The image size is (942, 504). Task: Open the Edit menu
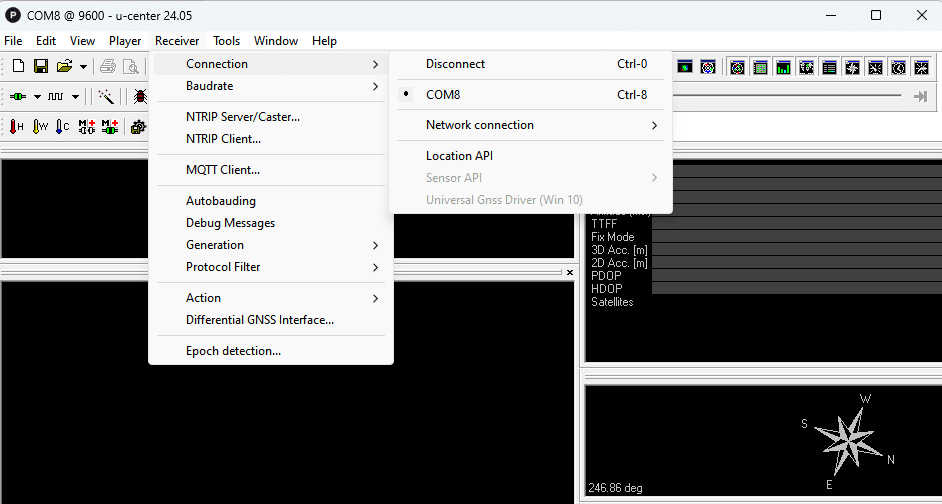[x=46, y=41]
